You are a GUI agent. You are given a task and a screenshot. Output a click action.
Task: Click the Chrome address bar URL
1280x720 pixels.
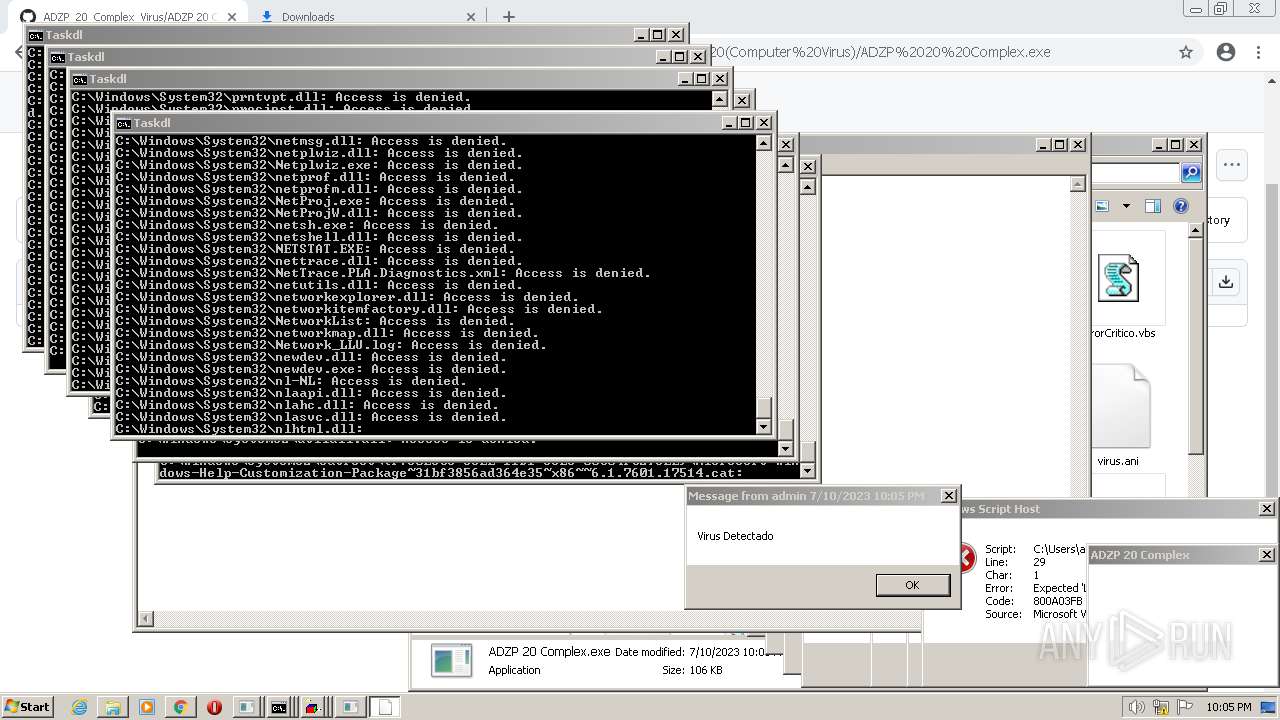[880, 52]
